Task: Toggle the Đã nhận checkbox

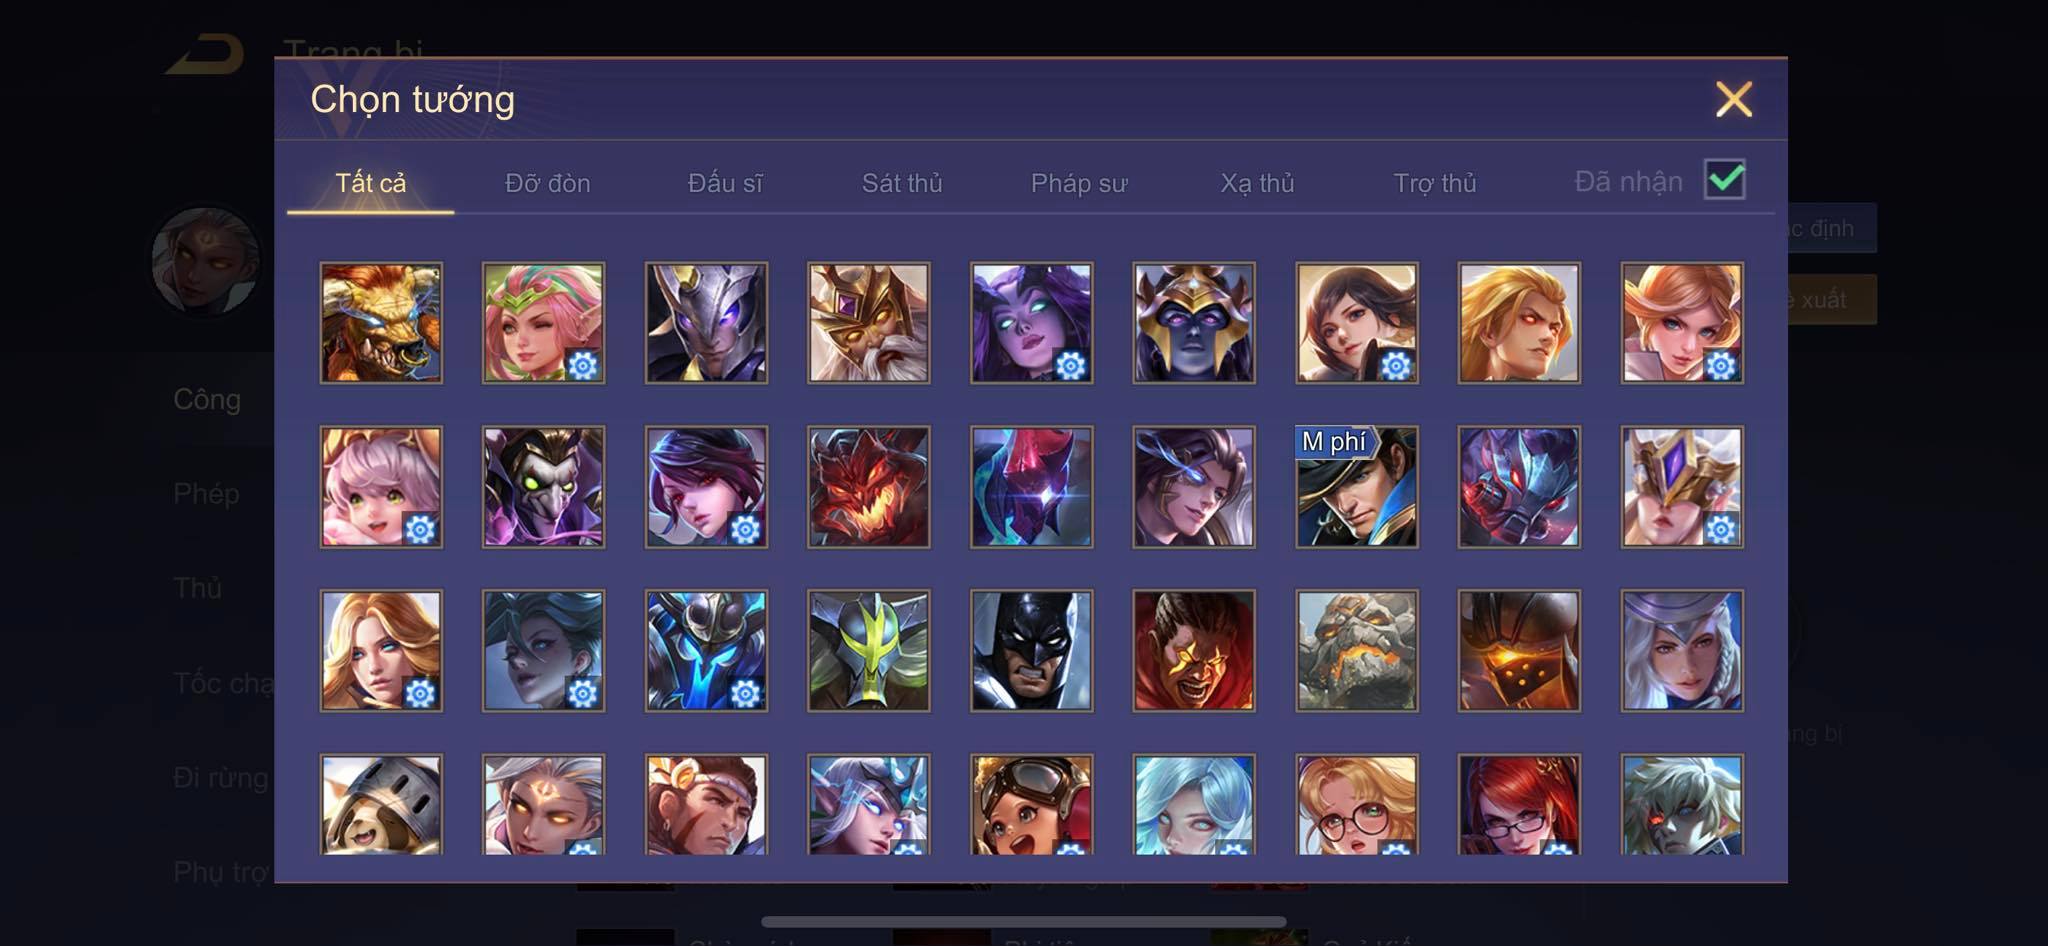Action: coord(1725,180)
